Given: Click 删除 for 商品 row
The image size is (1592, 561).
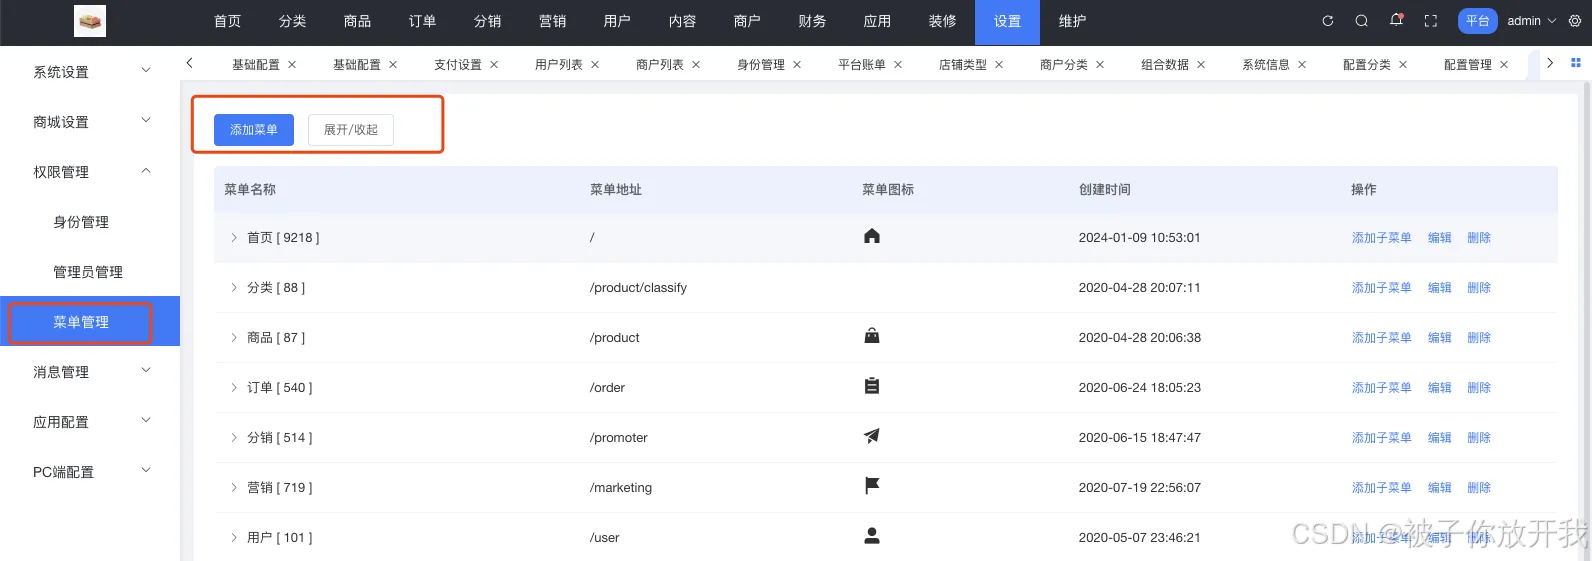Looking at the screenshot, I should [1479, 338].
